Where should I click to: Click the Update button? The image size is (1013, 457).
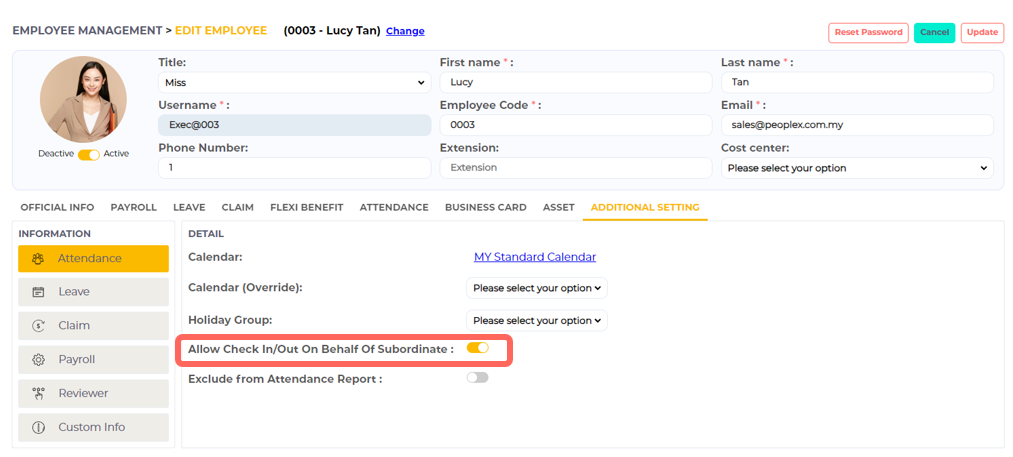[x=982, y=32]
